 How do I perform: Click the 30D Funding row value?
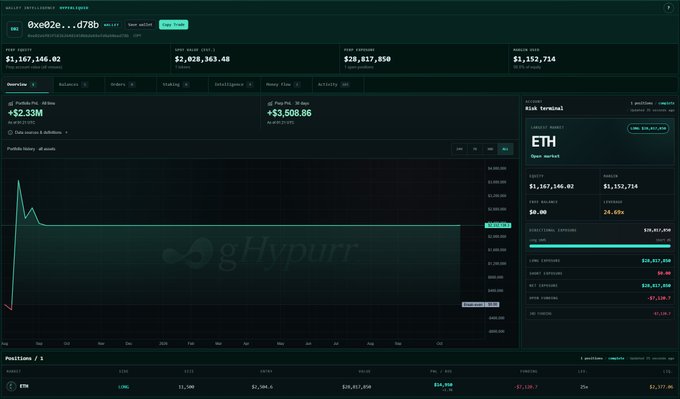(662, 314)
